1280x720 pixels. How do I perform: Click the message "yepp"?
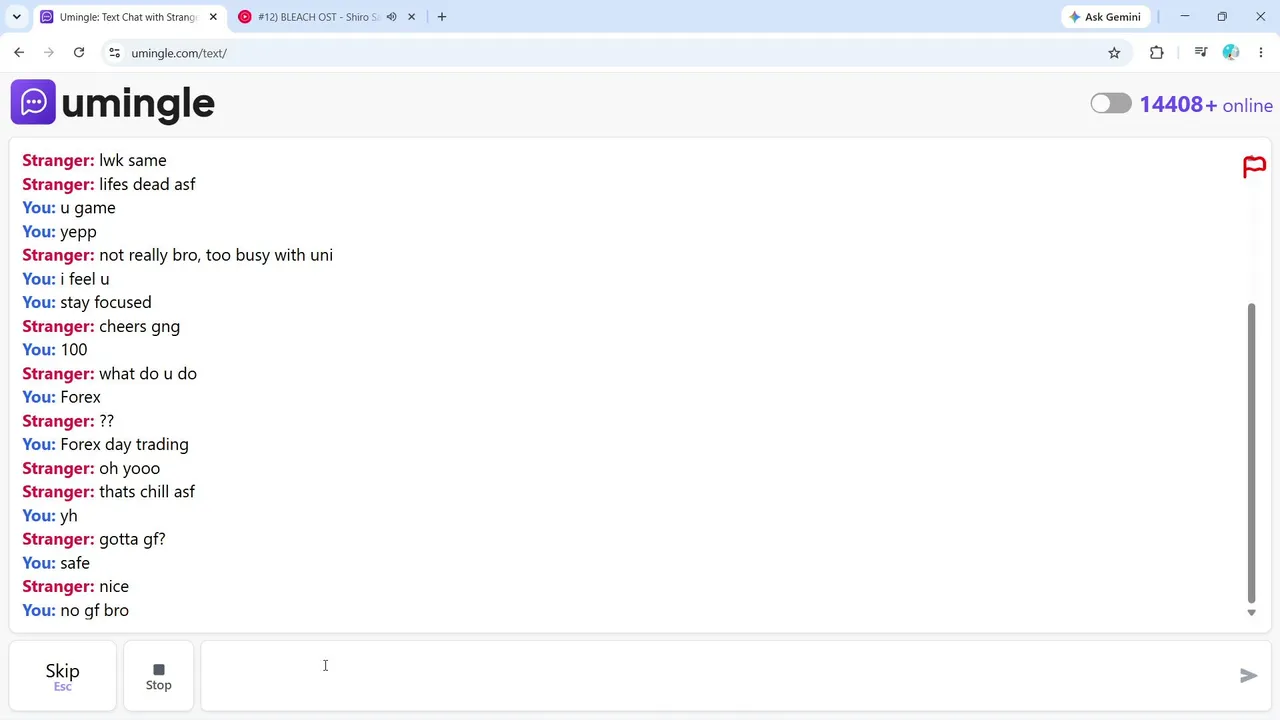tap(78, 232)
